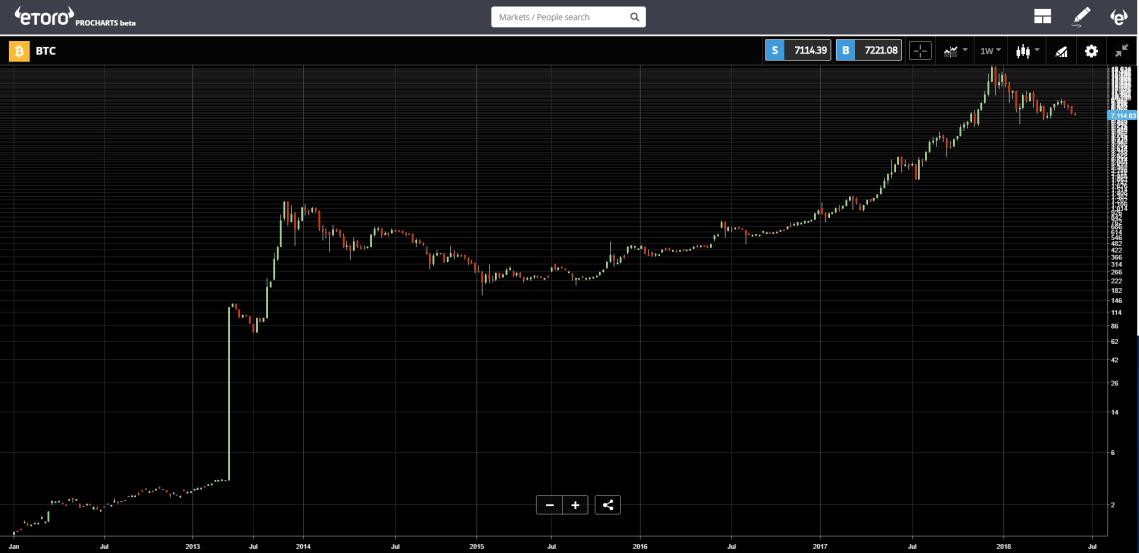This screenshot has width=1139, height=553.
Task: Toggle the crosshair cursor tool
Action: (920, 51)
